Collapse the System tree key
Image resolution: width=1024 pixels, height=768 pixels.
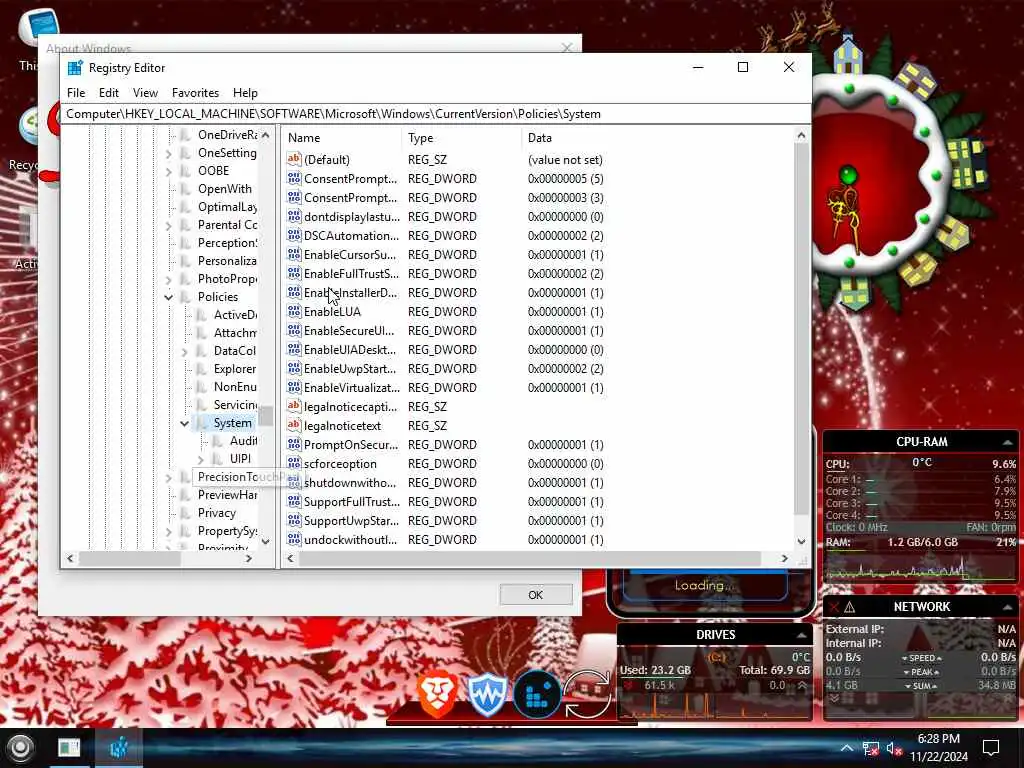pyautogui.click(x=185, y=423)
